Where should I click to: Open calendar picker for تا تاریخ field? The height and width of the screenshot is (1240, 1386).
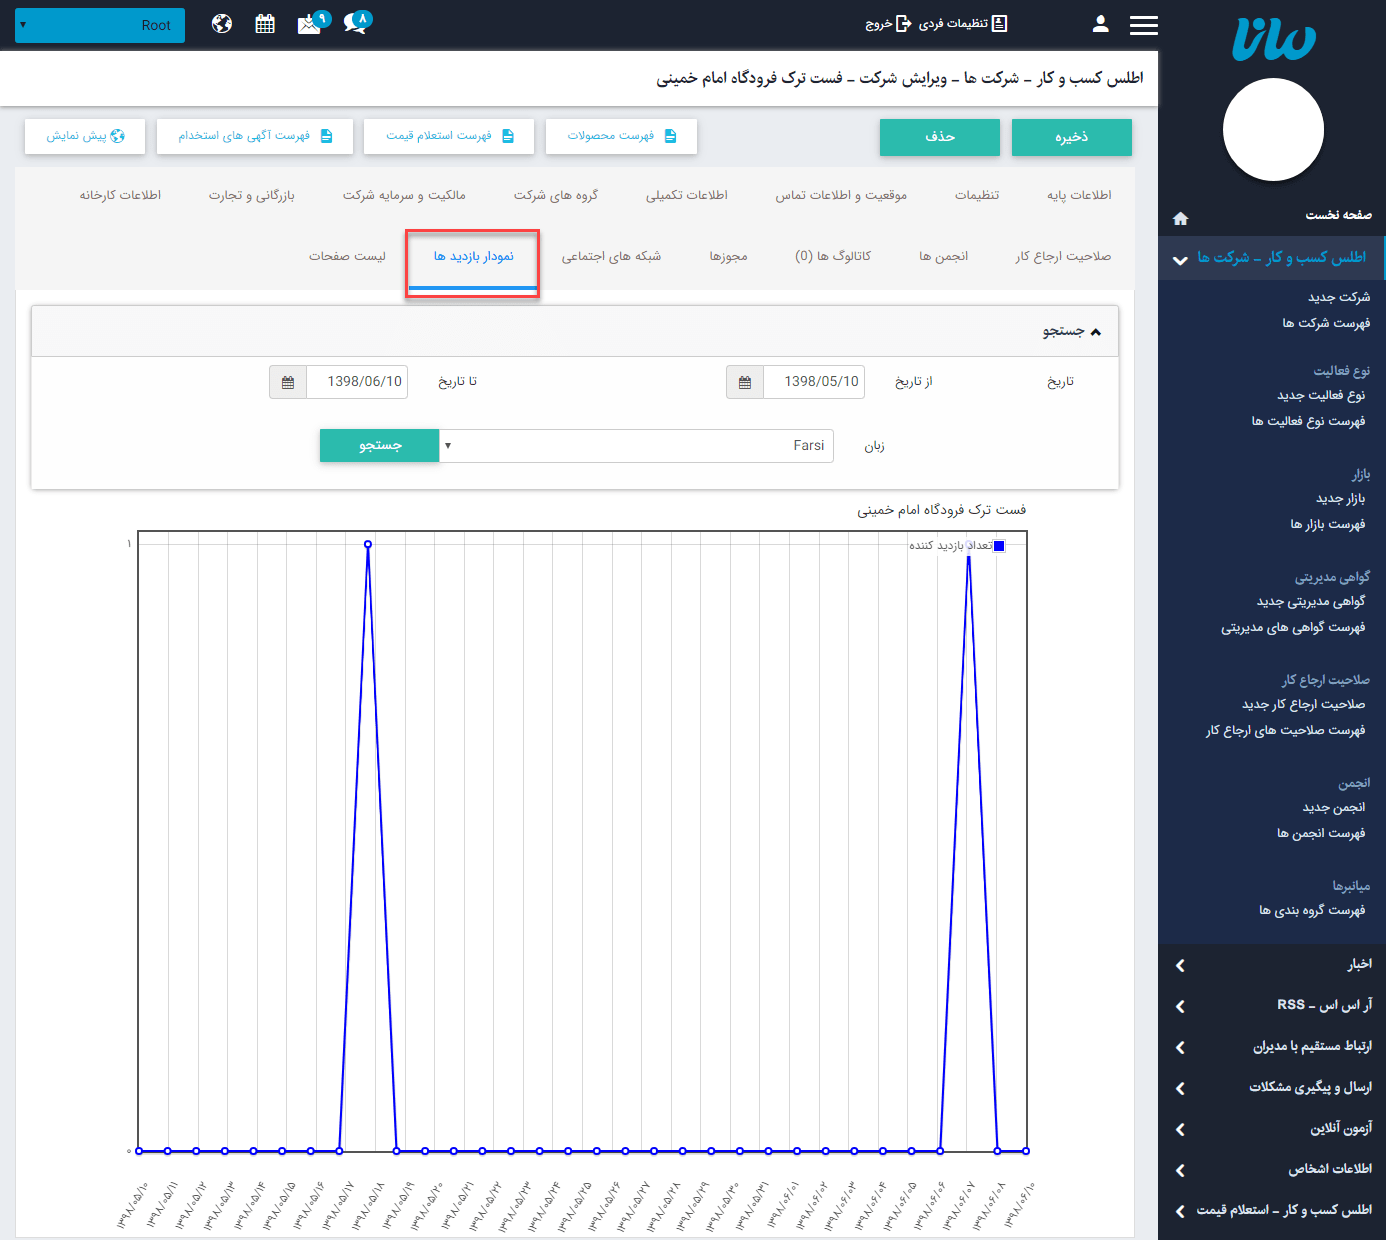click(x=288, y=382)
